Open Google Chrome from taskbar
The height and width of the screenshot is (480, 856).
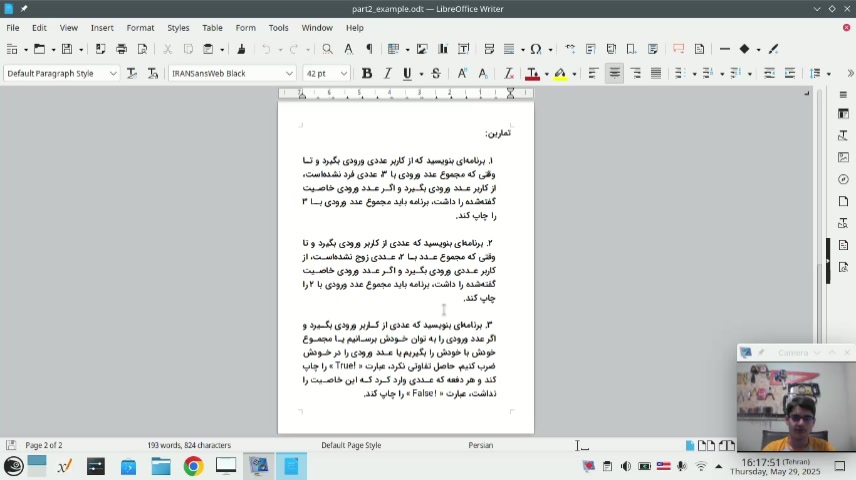[x=193, y=466]
